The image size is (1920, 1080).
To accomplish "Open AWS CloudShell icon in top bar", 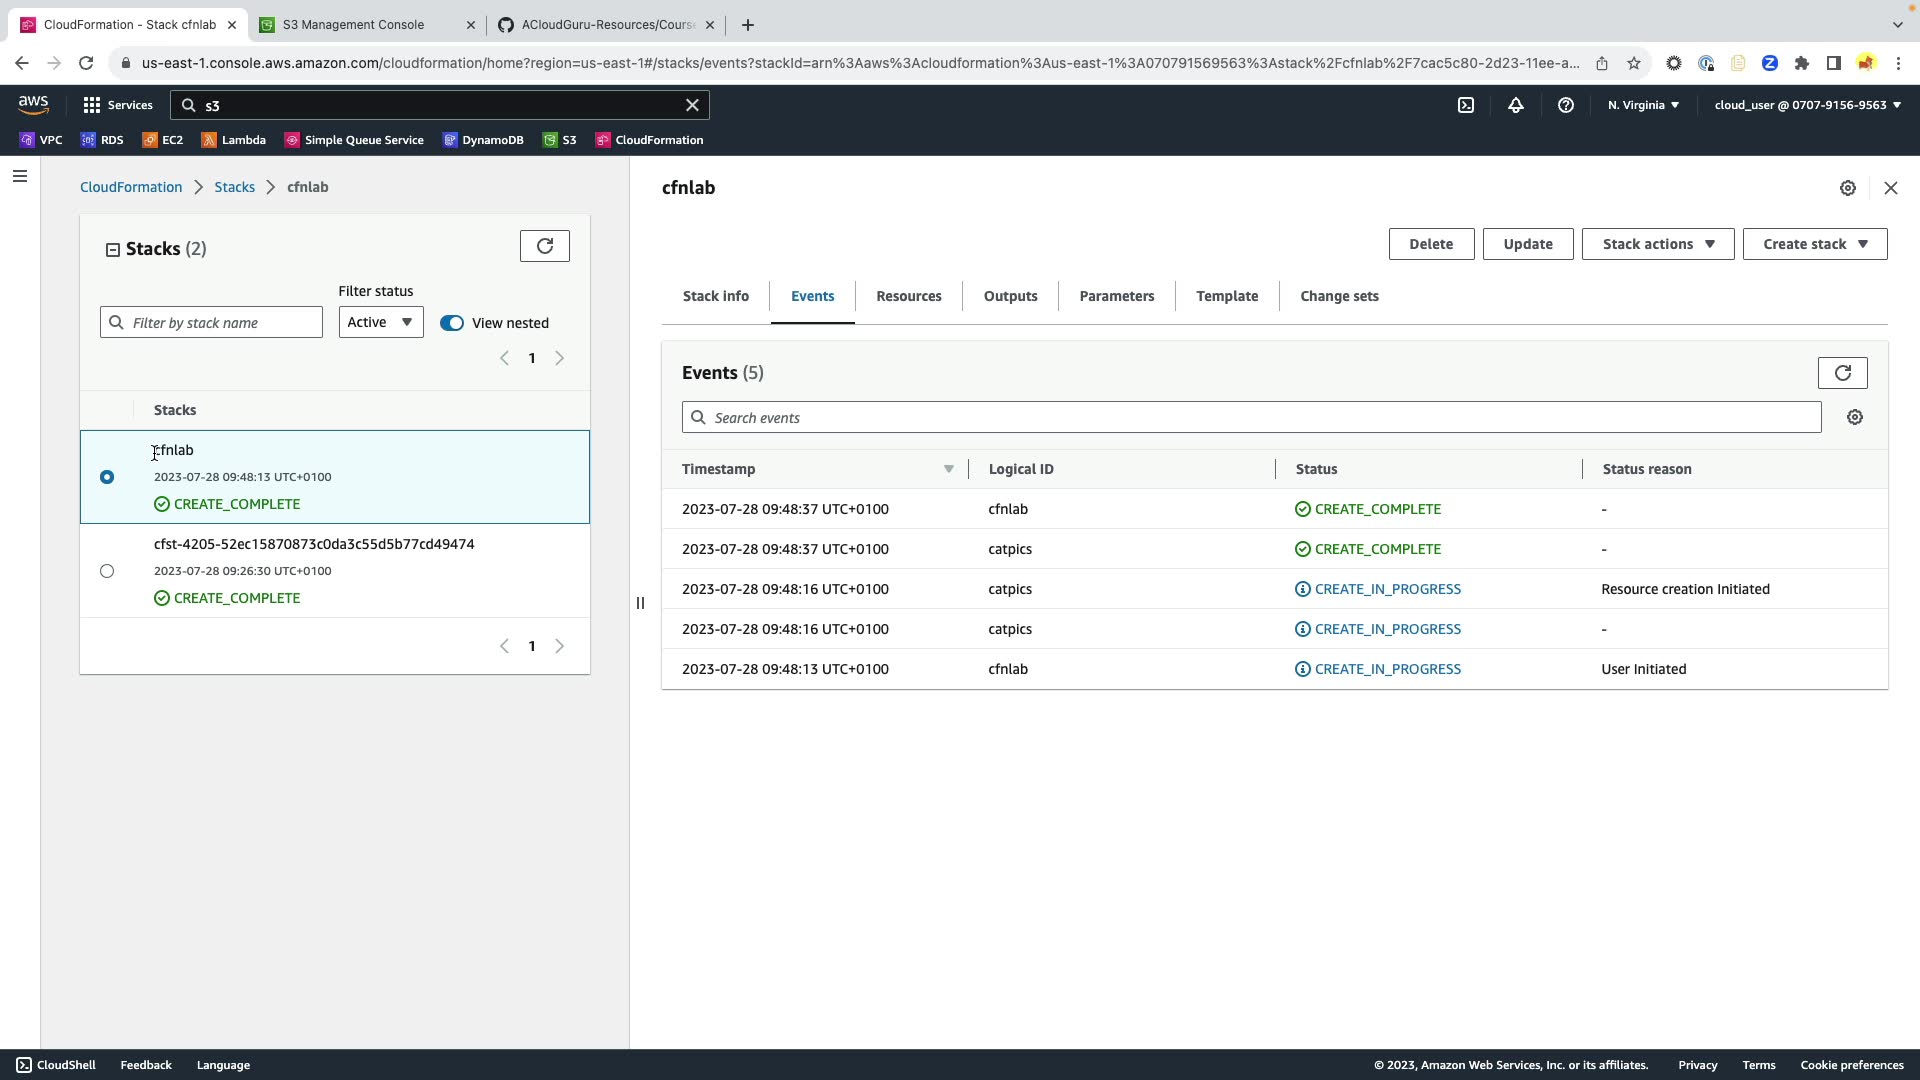I will click(x=1466, y=105).
